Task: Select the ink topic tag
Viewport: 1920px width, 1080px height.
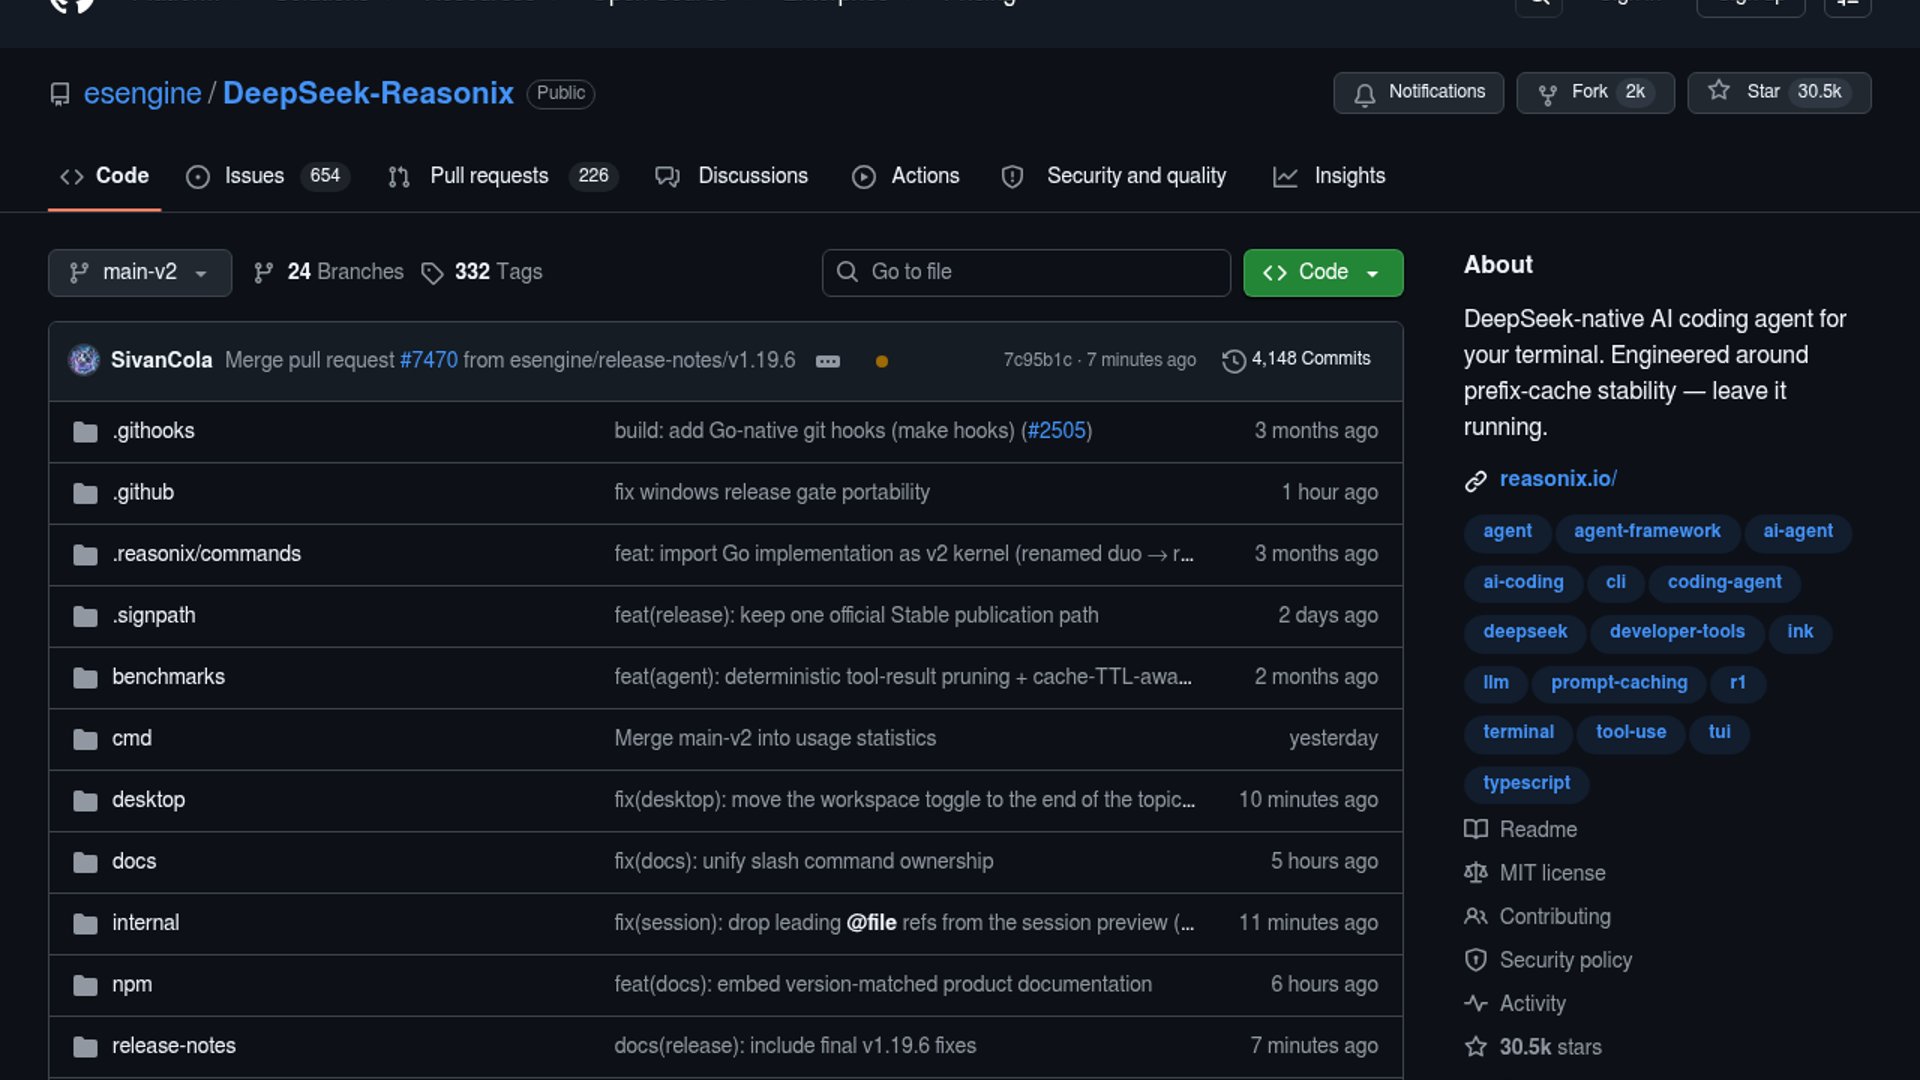Action: tap(1800, 633)
